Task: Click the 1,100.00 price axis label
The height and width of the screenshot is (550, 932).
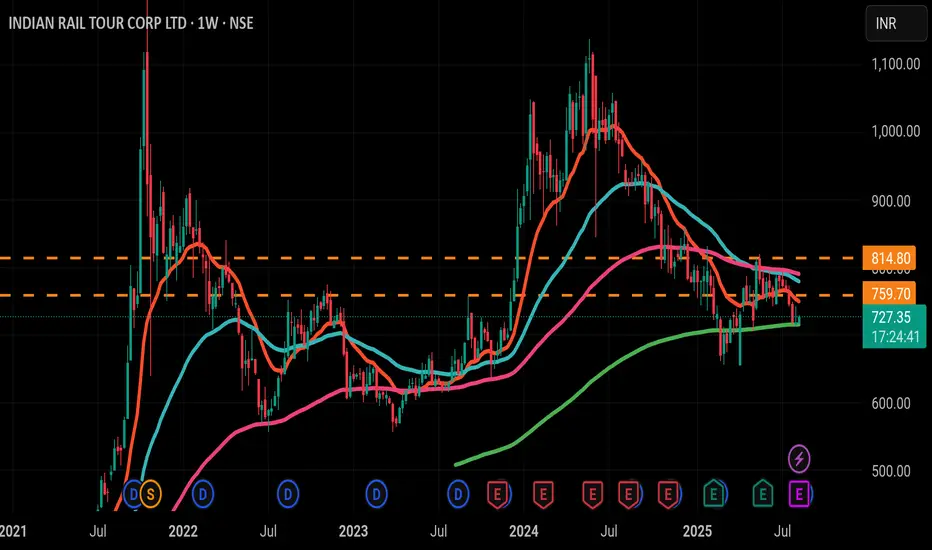Action: pos(895,64)
